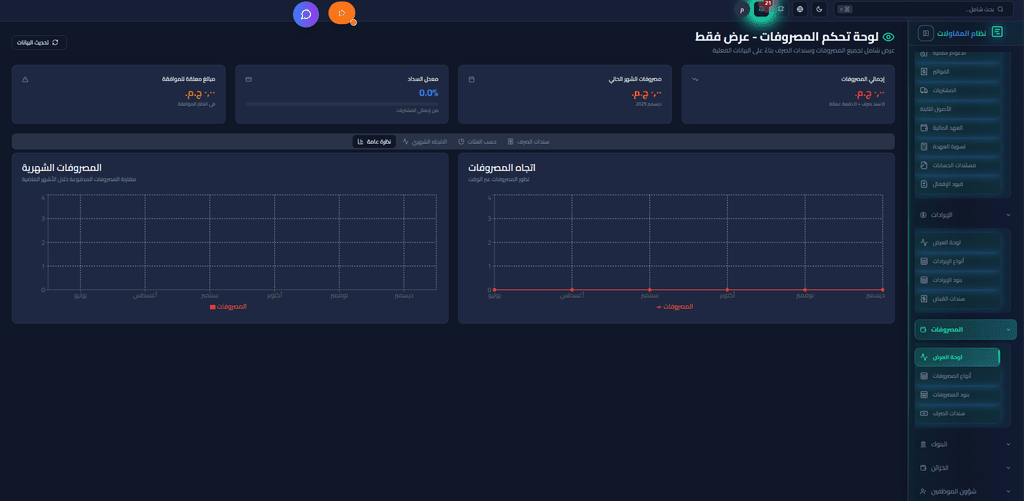This screenshot has width=1024, height=501.
Task: Click the orange floating assistant button
Action: tap(342, 14)
